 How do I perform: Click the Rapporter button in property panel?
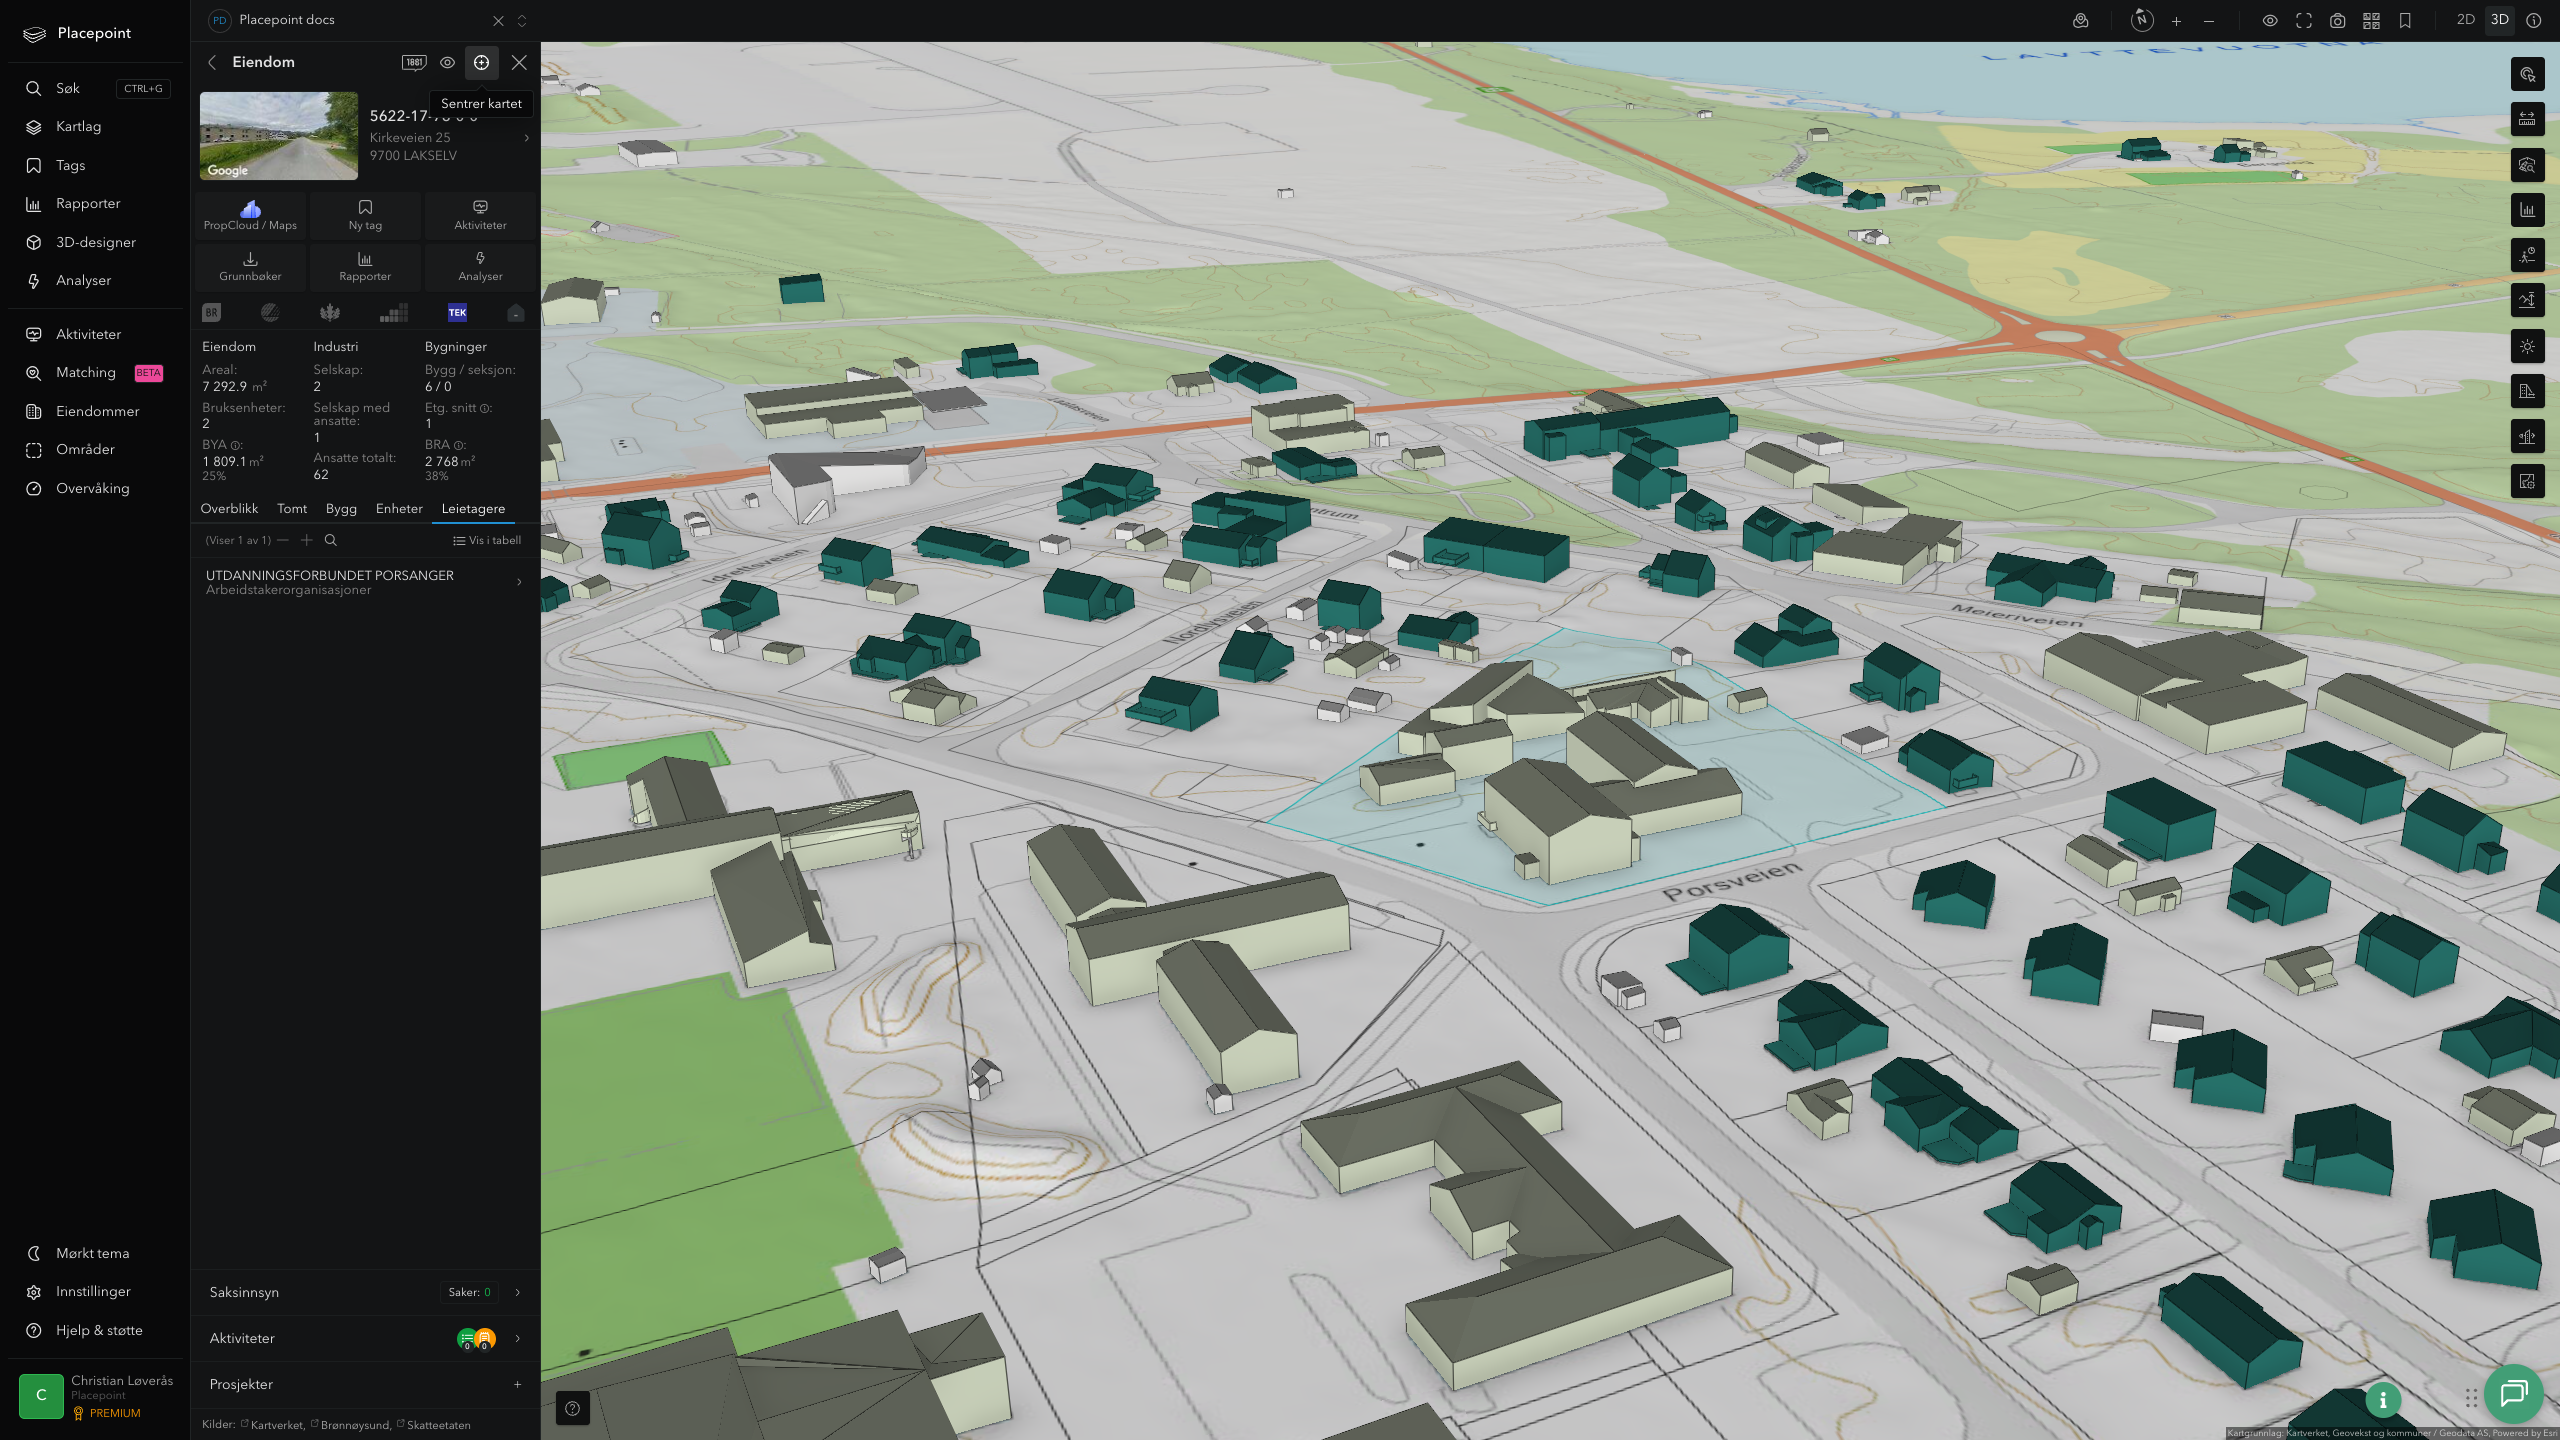pos(365,266)
